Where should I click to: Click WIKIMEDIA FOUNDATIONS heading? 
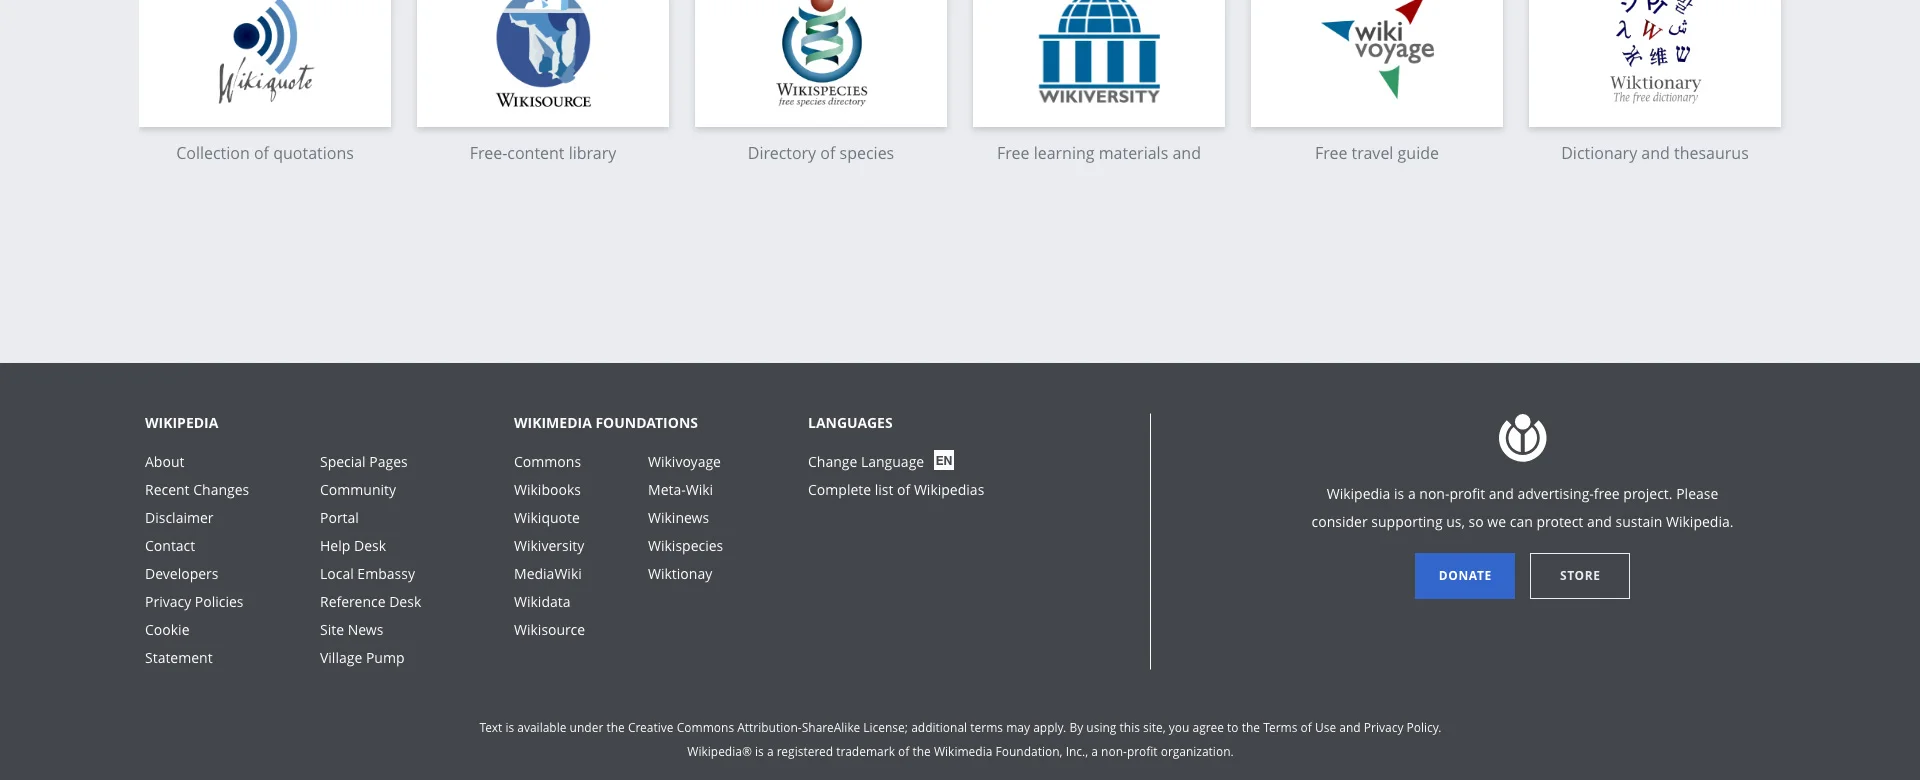tap(606, 423)
